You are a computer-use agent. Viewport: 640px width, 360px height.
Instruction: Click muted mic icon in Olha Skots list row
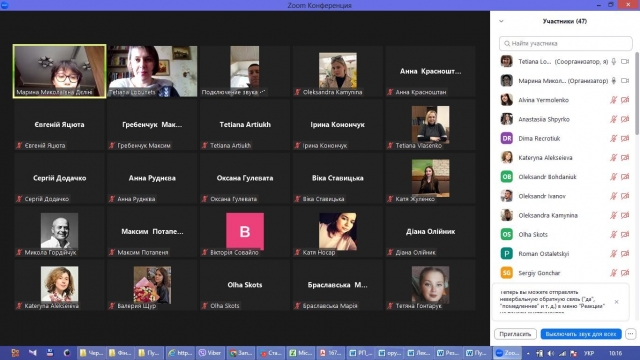613,234
